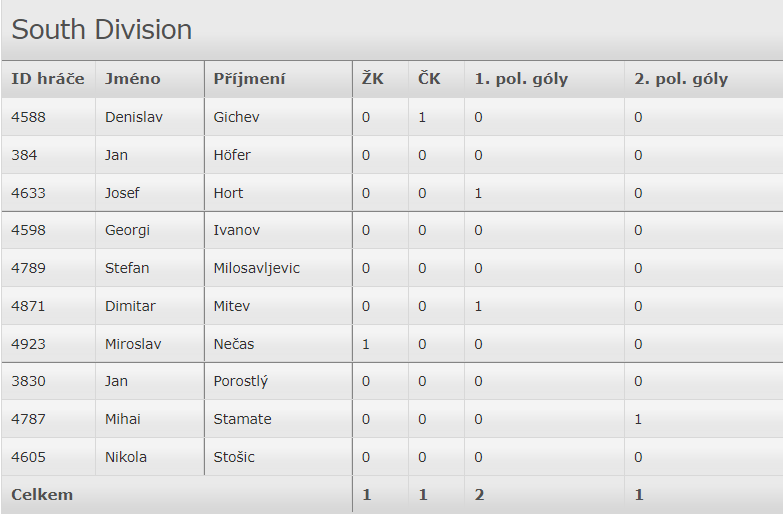Select the surname Höfer cell
Image resolution: width=783 pixels, height=517 pixels.
pyautogui.click(x=232, y=155)
